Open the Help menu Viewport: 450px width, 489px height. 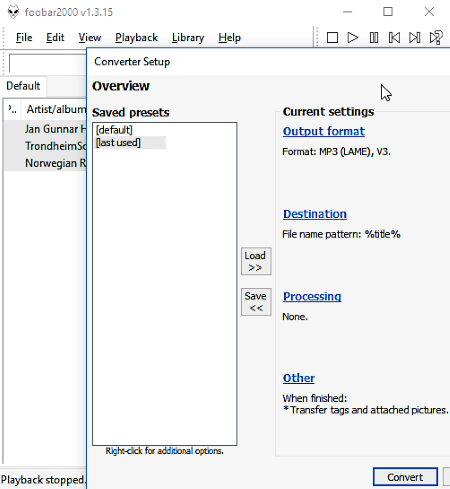coord(229,38)
